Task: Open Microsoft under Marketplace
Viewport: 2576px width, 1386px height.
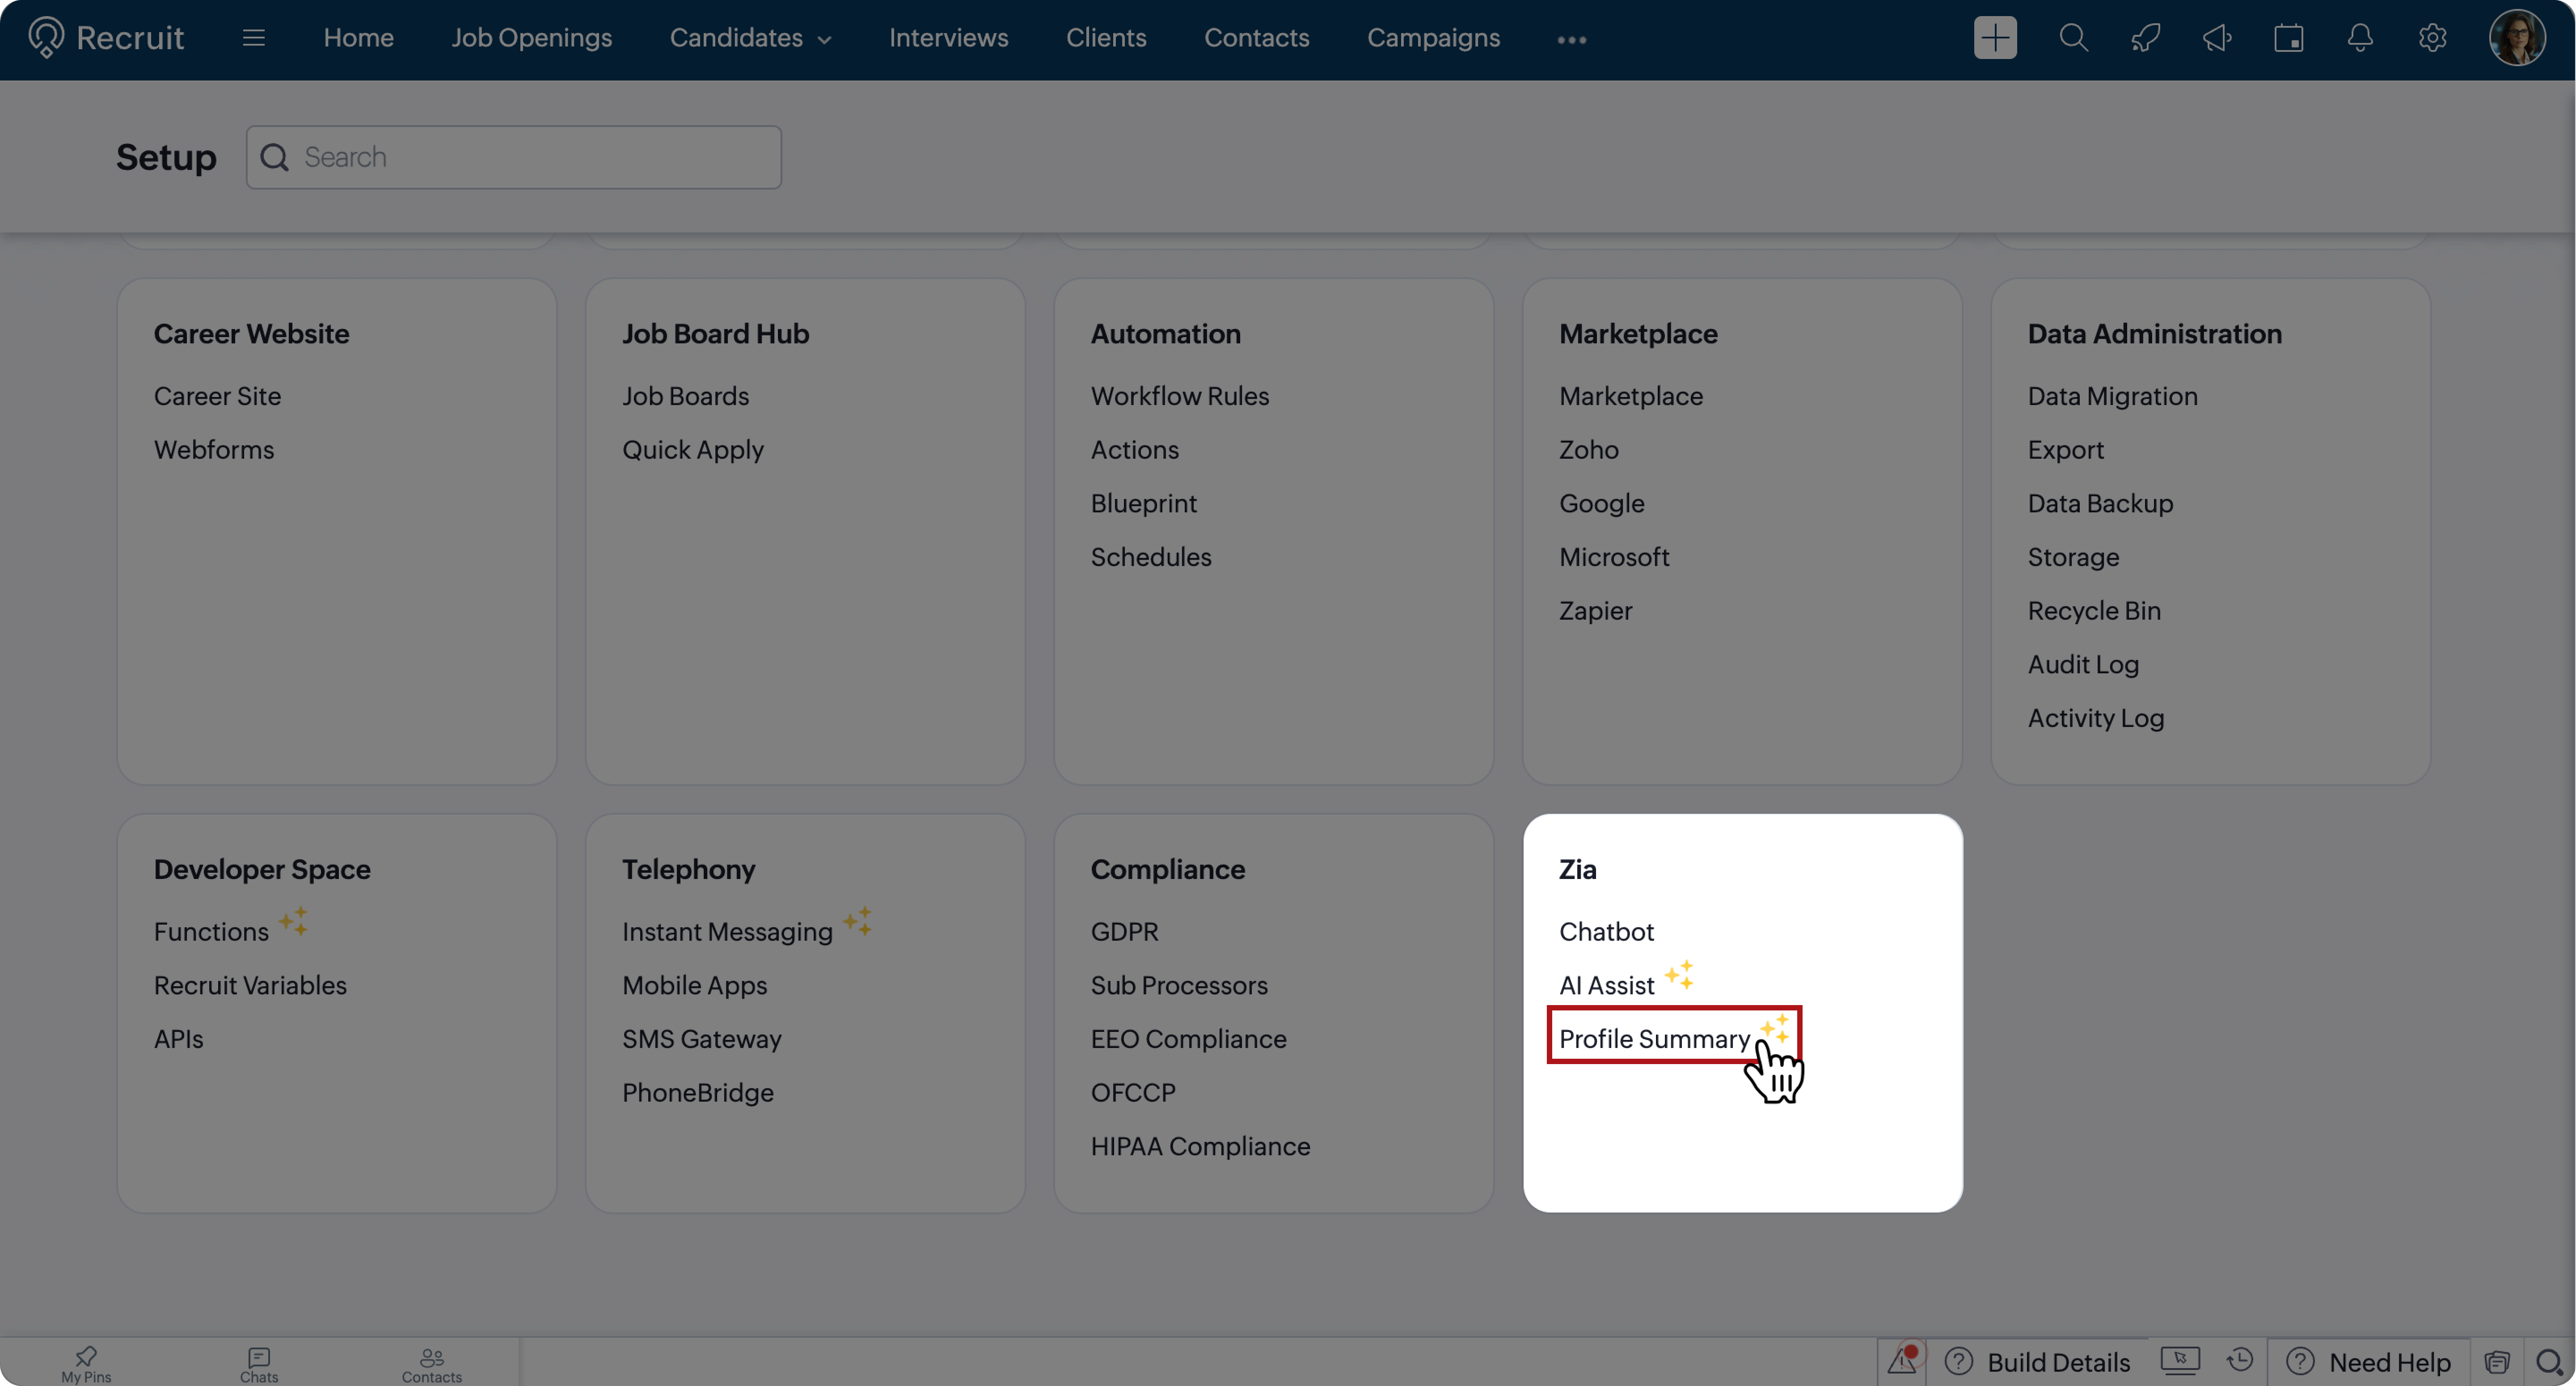Action: point(1614,557)
